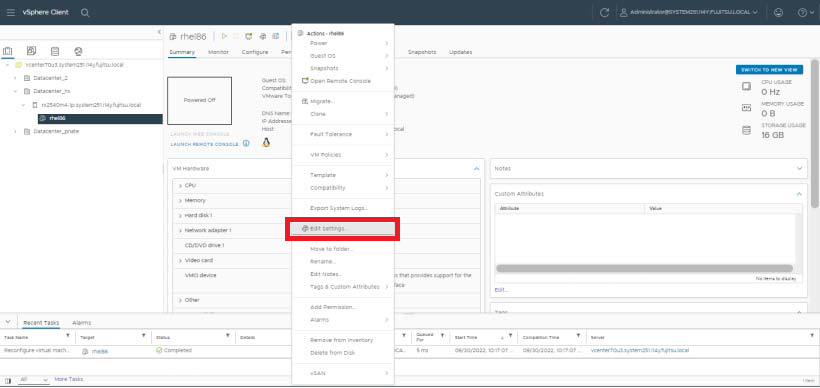Expand the Memory hardware row

180,201
